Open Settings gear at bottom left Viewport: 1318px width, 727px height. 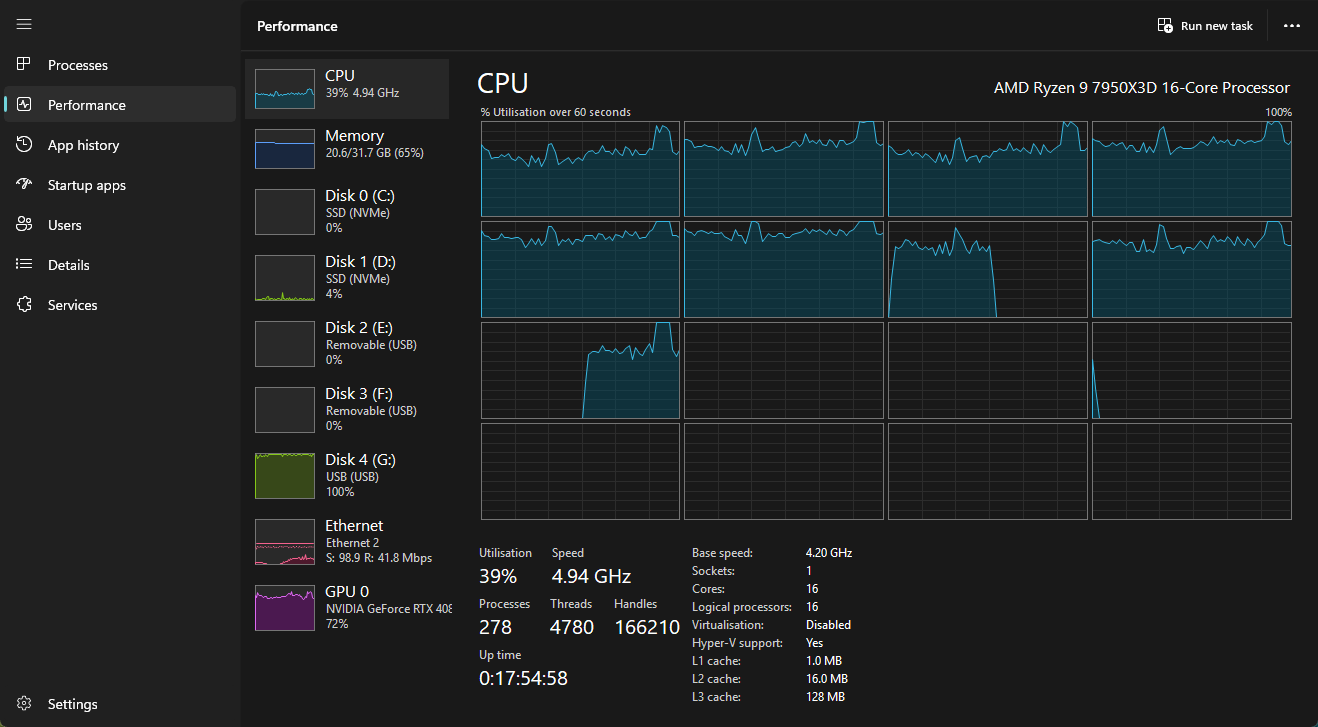(x=25, y=704)
